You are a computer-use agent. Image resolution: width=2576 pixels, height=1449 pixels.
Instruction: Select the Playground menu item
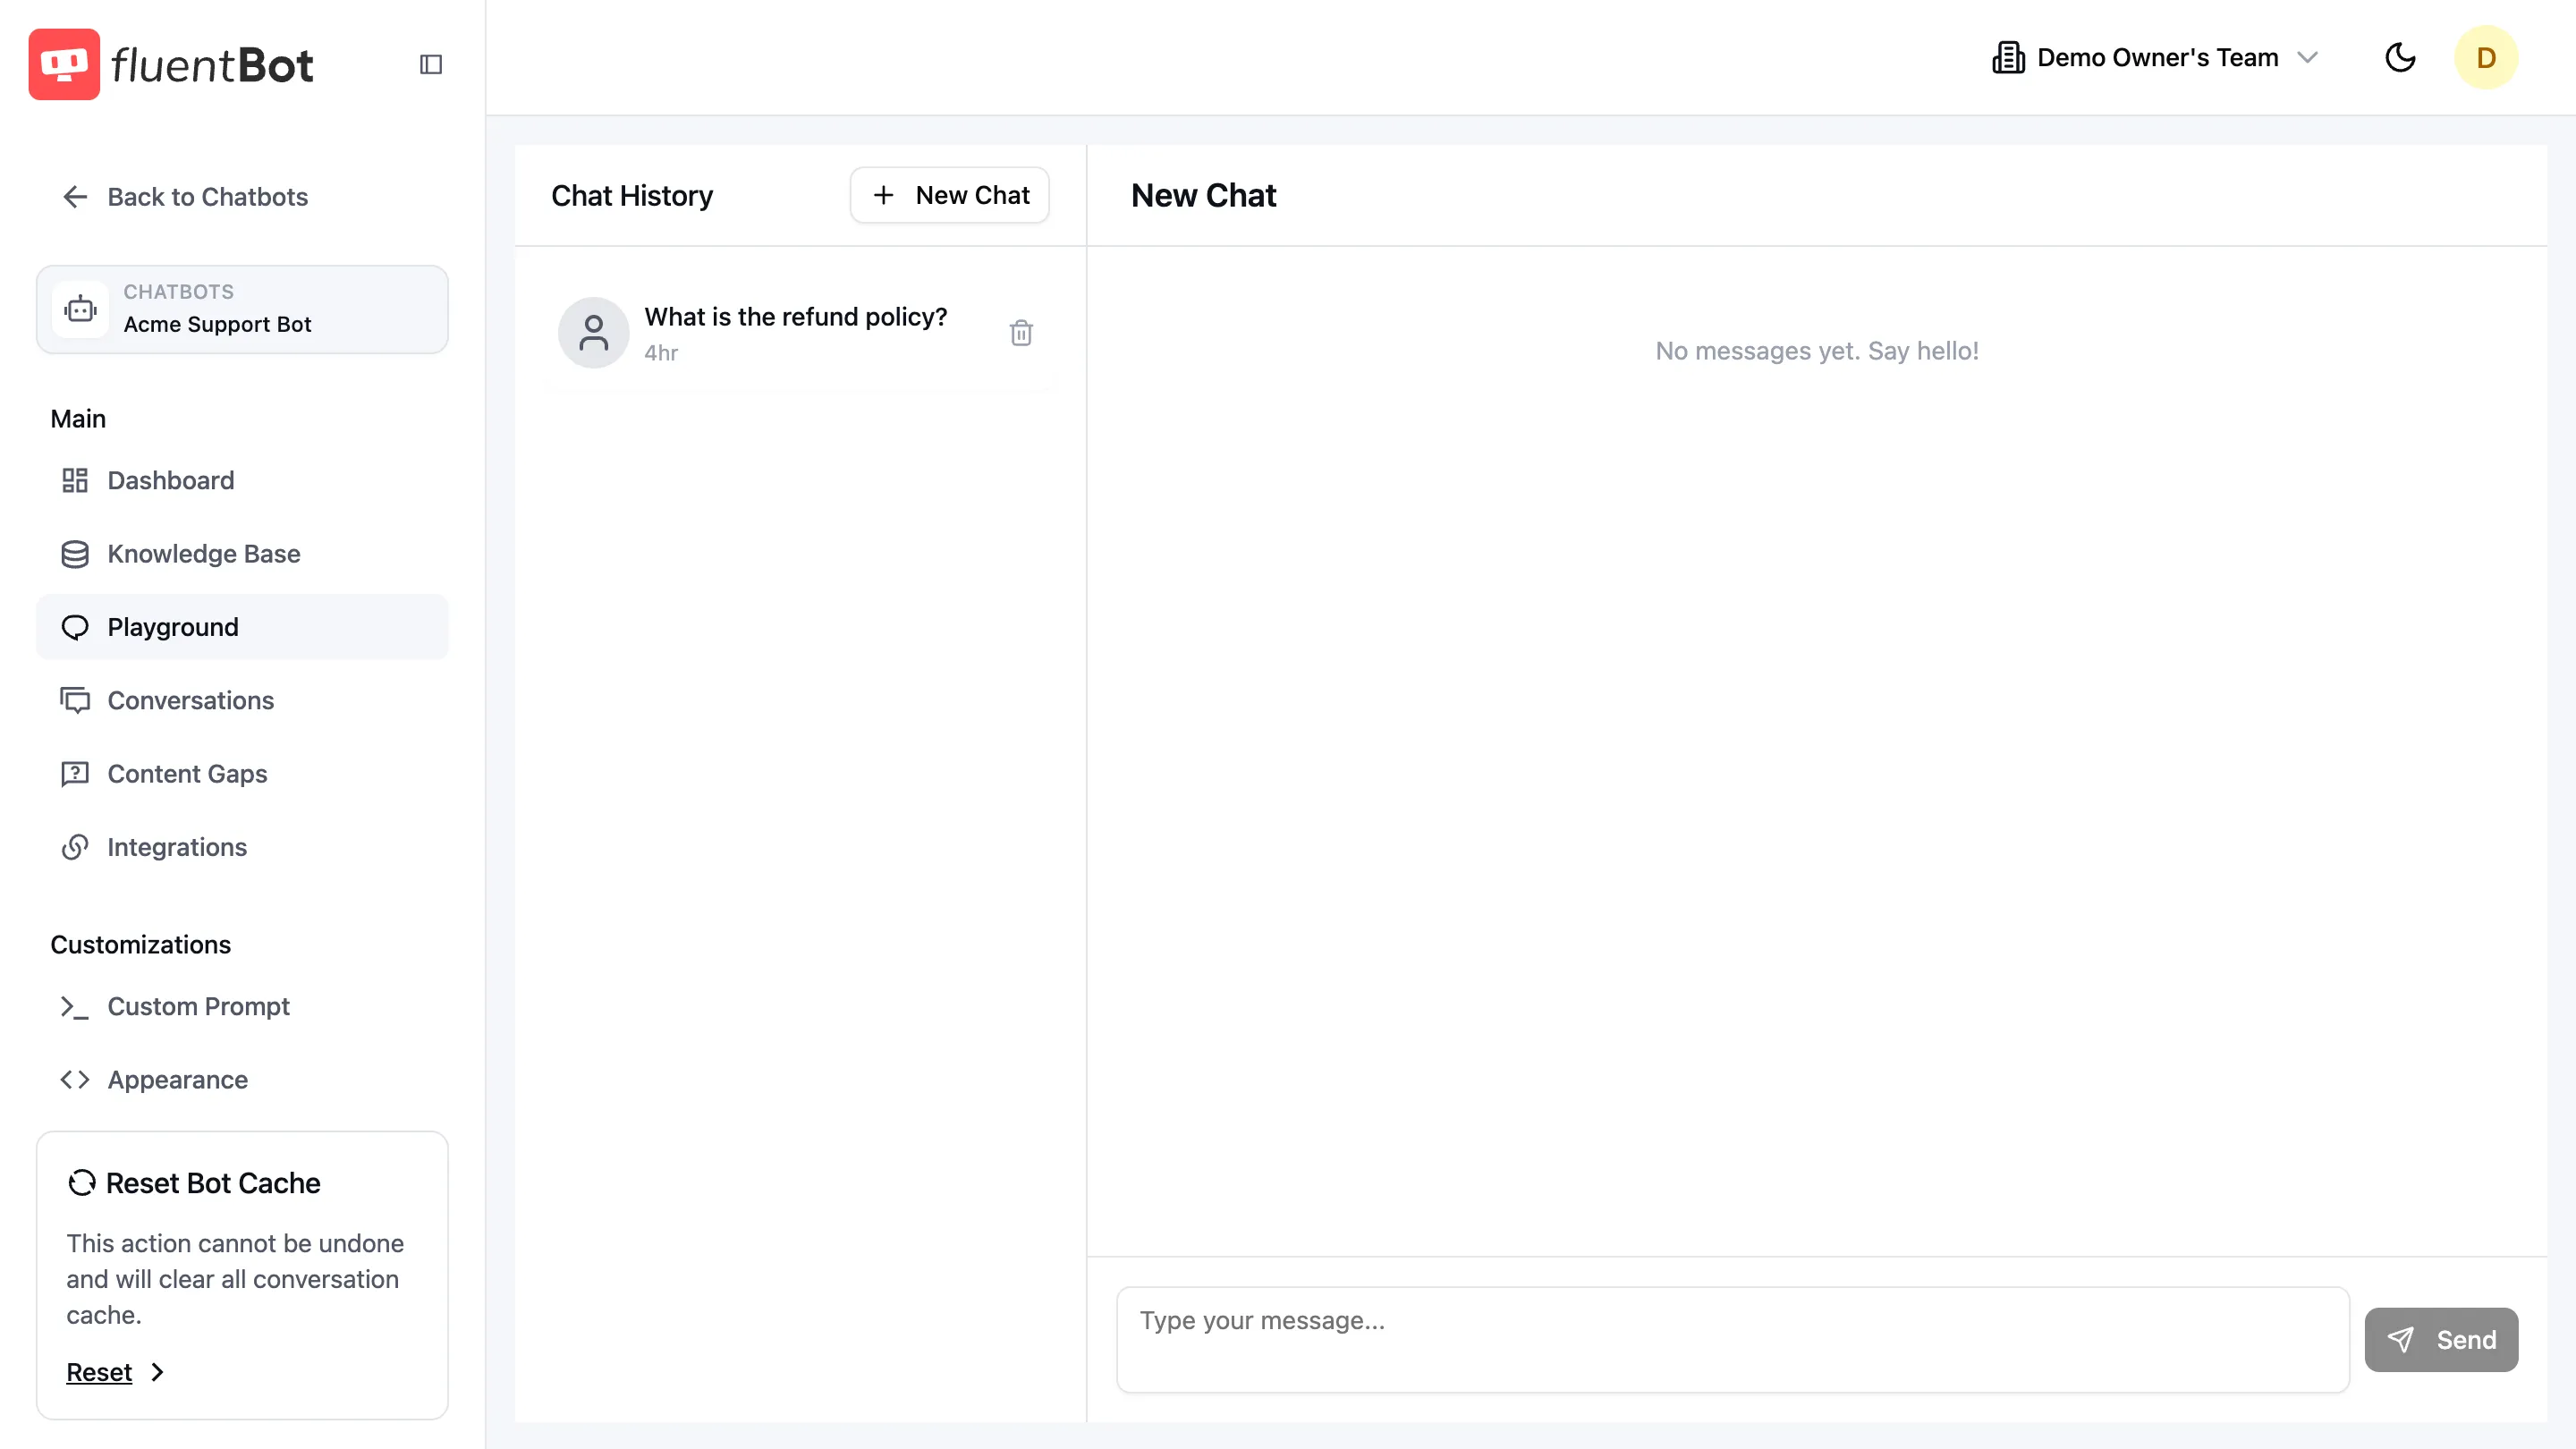coord(242,627)
